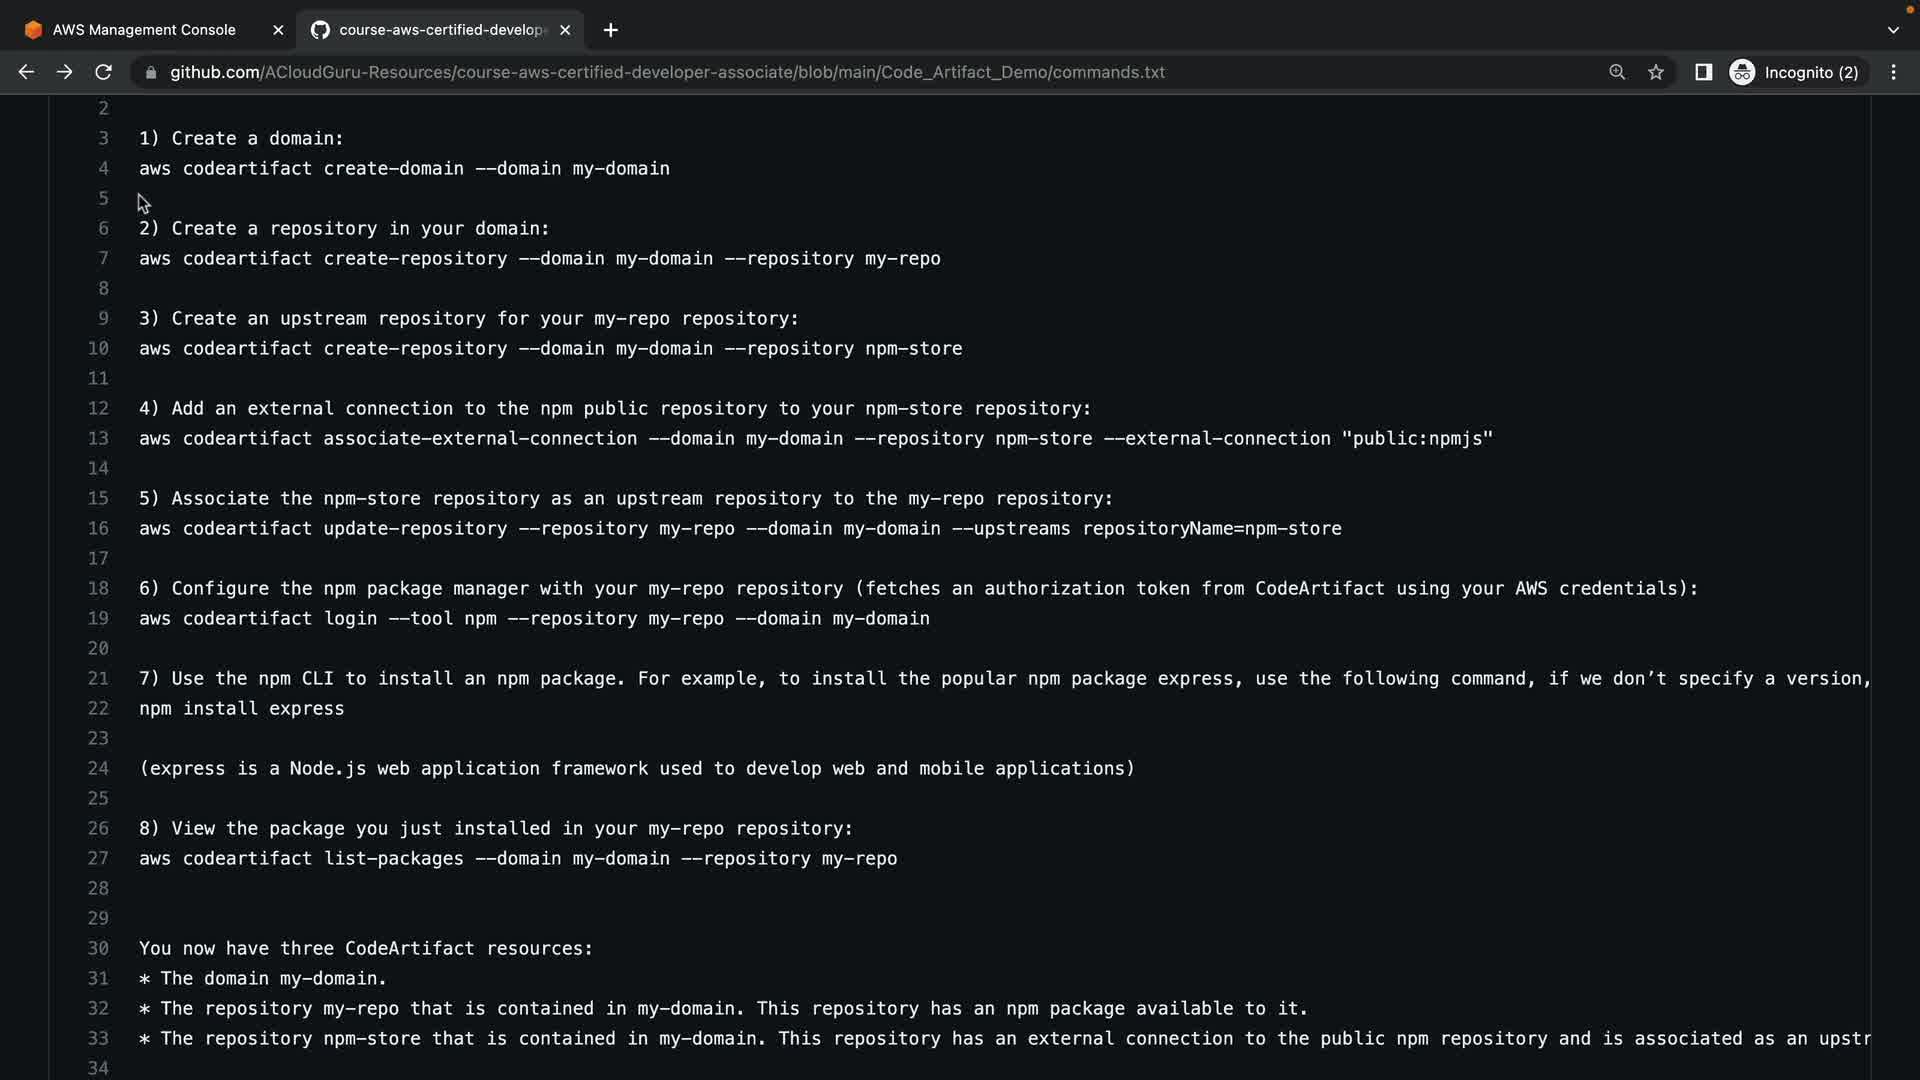View site info lock icon
The image size is (1920, 1080).
[151, 72]
